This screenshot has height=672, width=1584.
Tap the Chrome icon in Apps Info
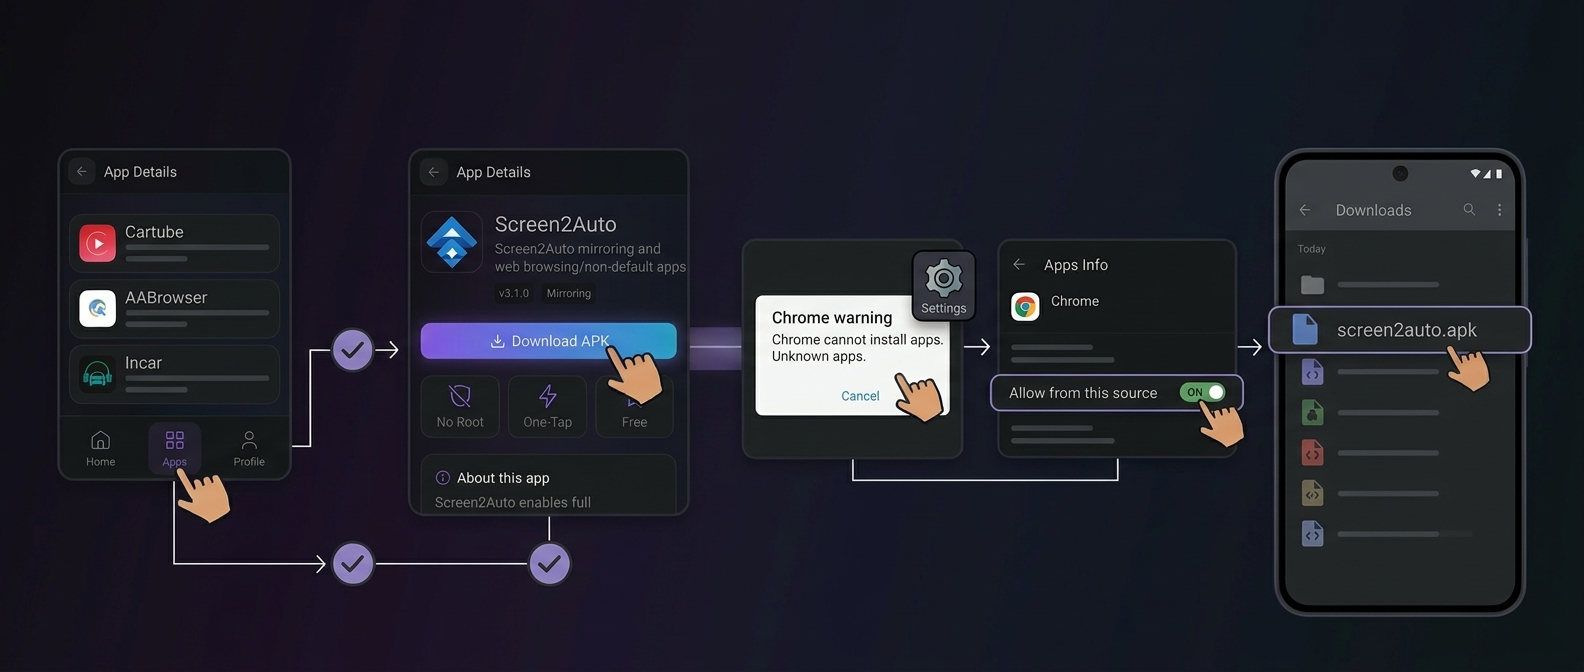pyautogui.click(x=1025, y=307)
